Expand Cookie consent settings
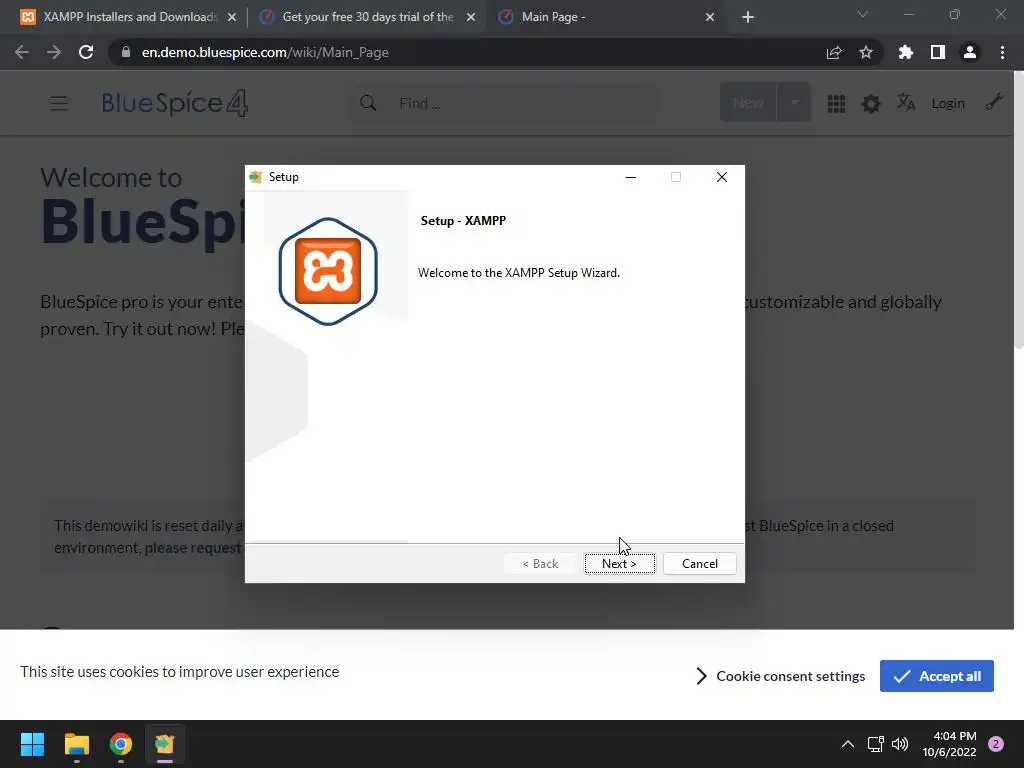This screenshot has width=1024, height=768. (780, 676)
